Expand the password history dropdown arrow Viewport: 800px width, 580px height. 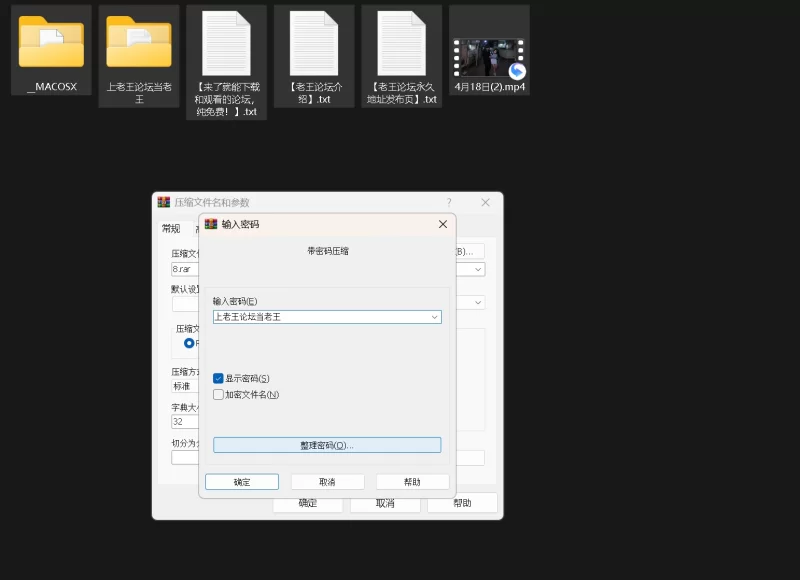click(434, 317)
